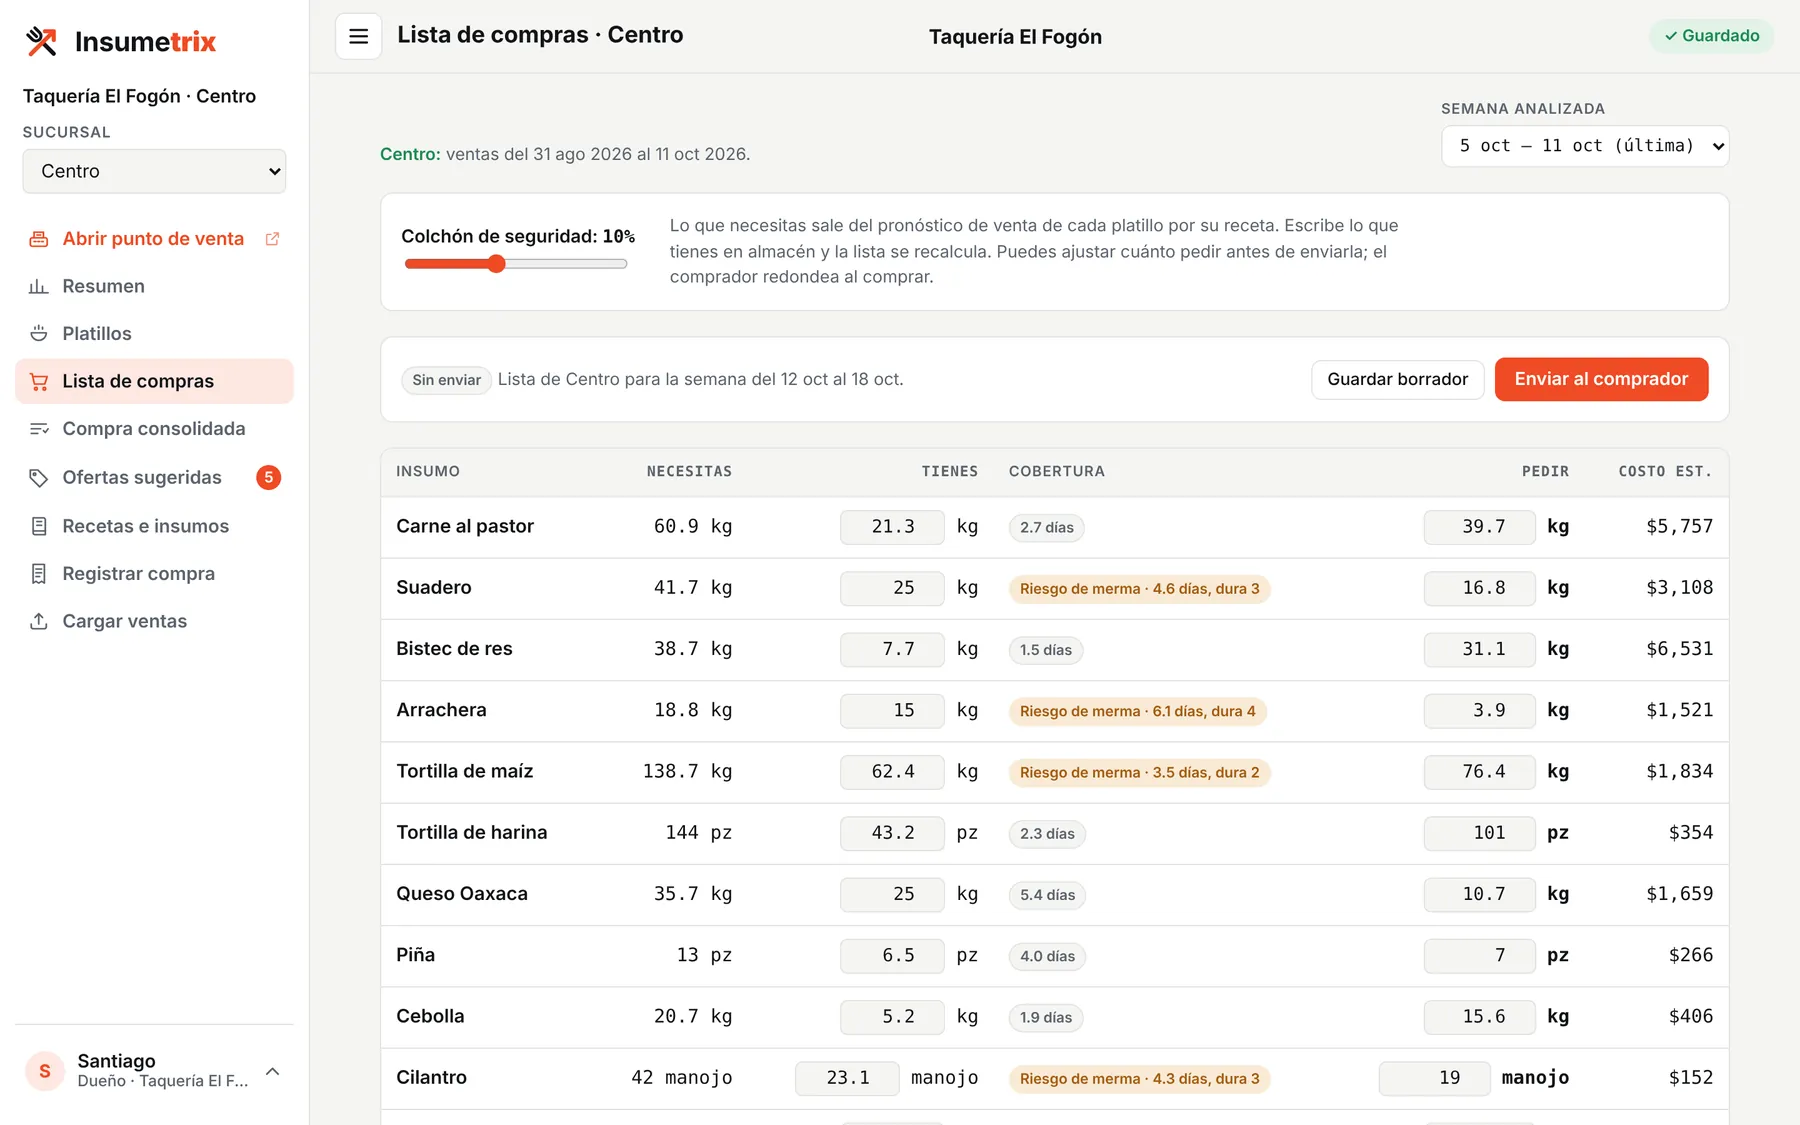Click the Sin enviar status badge
The height and width of the screenshot is (1125, 1800).
(446, 380)
